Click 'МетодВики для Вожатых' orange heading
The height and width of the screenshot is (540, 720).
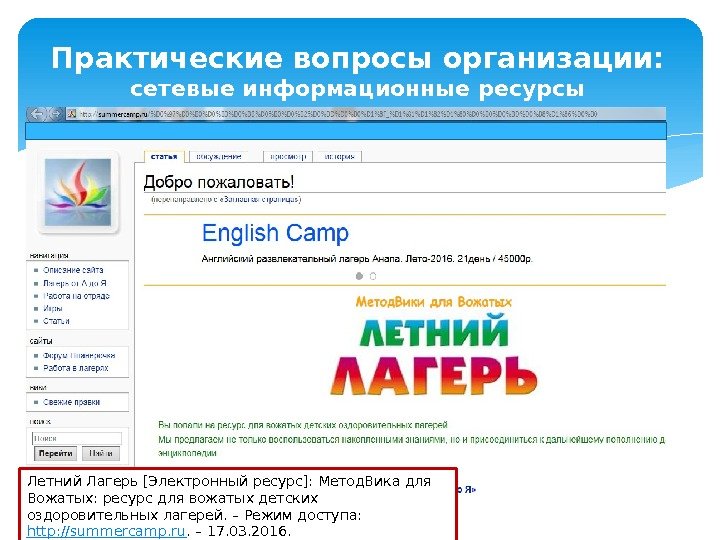[x=433, y=302]
